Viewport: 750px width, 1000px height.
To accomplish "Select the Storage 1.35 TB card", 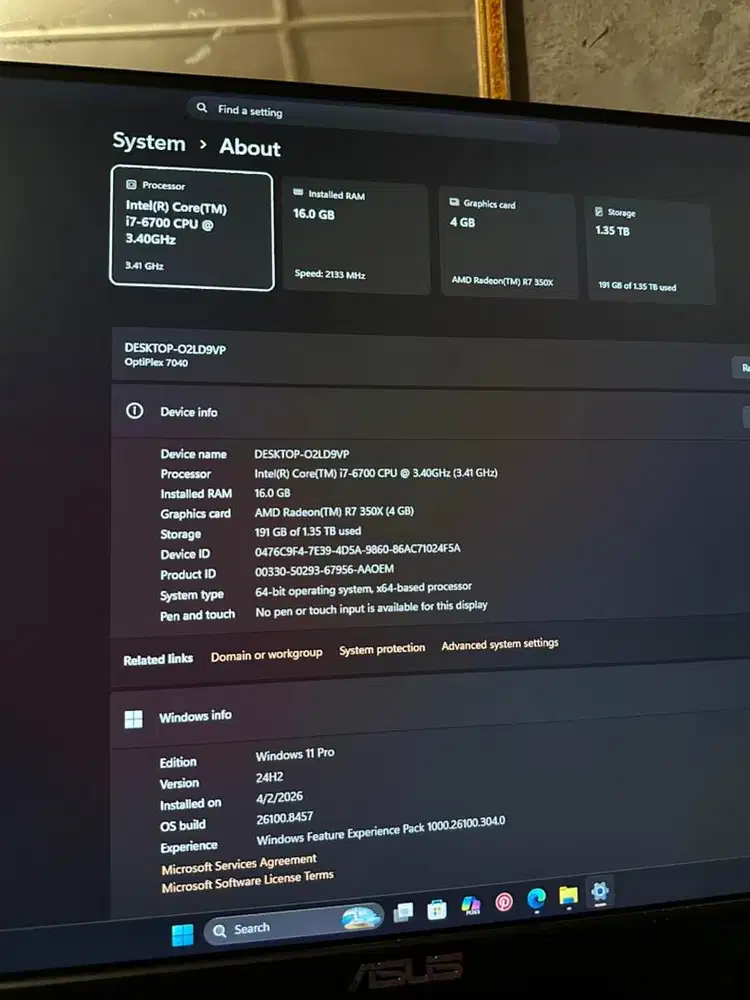I will 649,250.
